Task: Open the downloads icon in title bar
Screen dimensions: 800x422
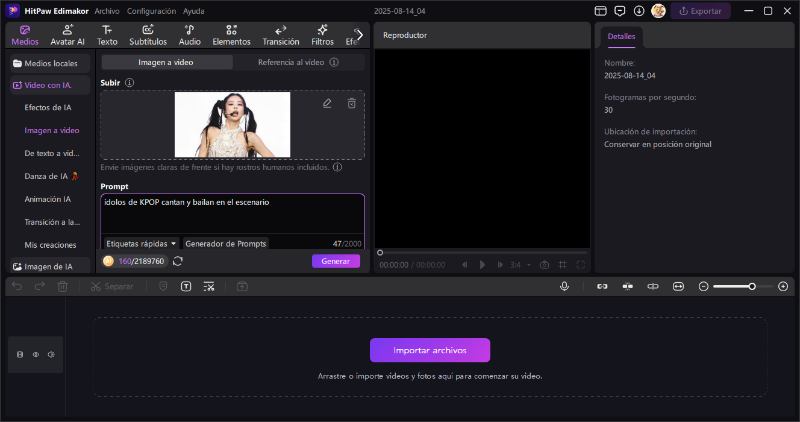Action: pos(639,11)
